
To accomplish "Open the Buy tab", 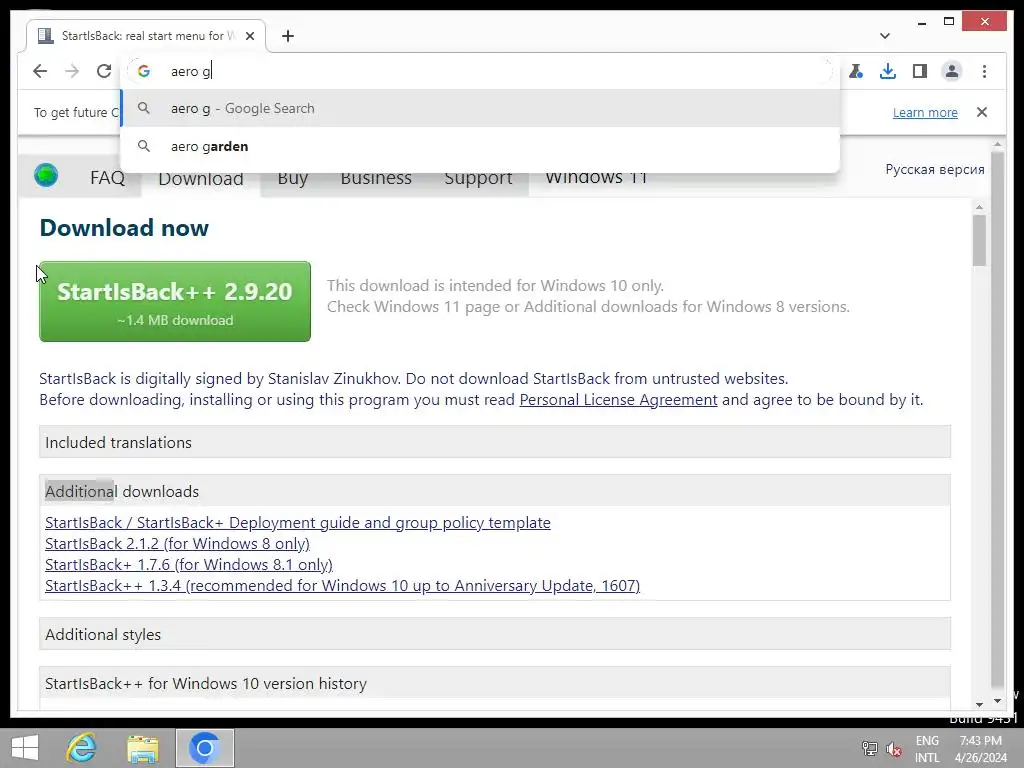I will 293,179.
